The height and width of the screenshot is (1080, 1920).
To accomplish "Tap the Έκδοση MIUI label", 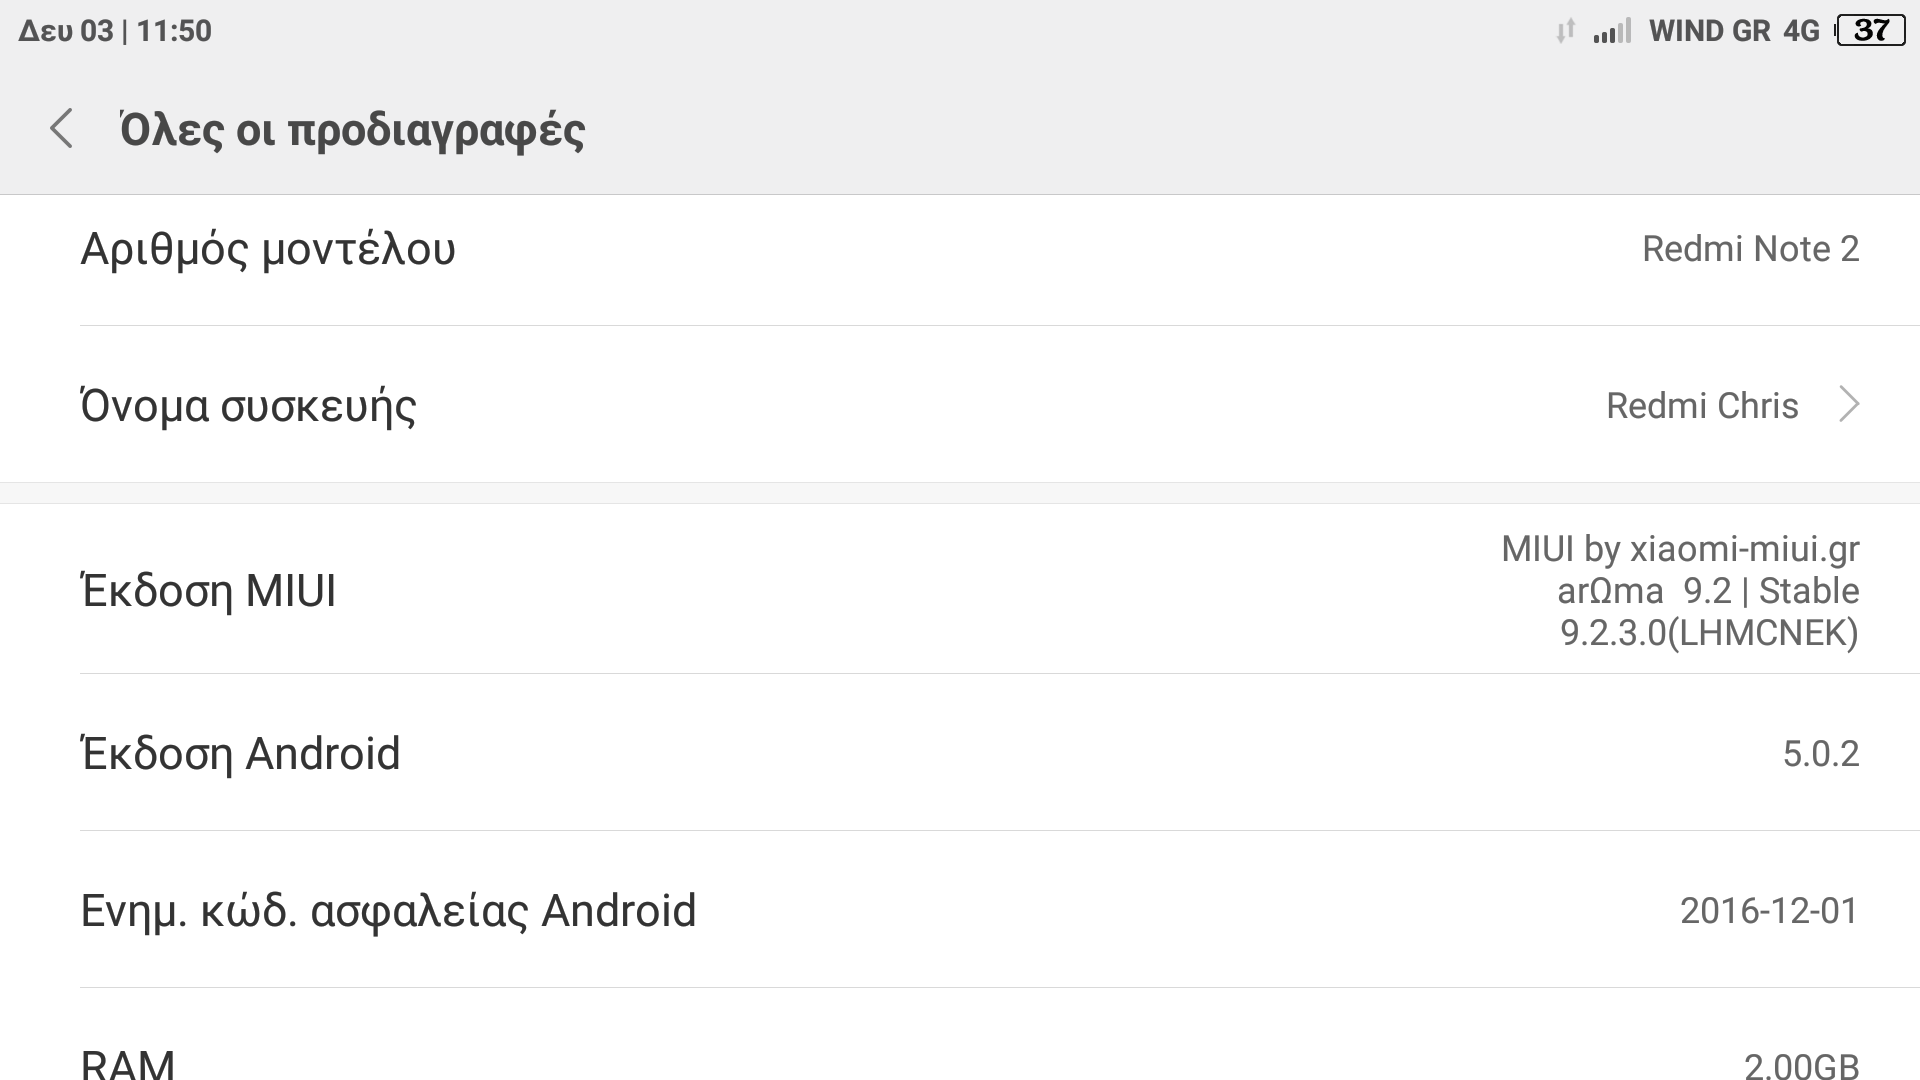I will click(208, 591).
